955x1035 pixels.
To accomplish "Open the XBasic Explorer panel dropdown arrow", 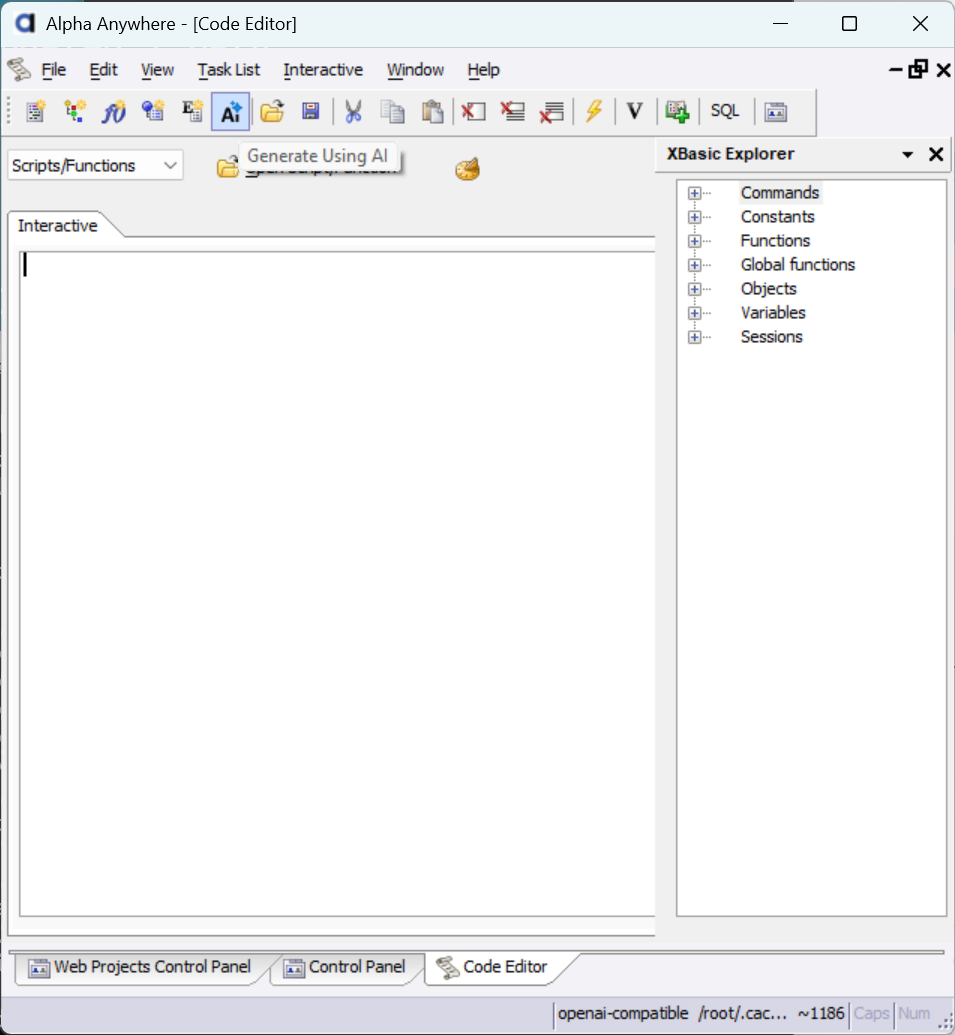I will pyautogui.click(x=907, y=154).
